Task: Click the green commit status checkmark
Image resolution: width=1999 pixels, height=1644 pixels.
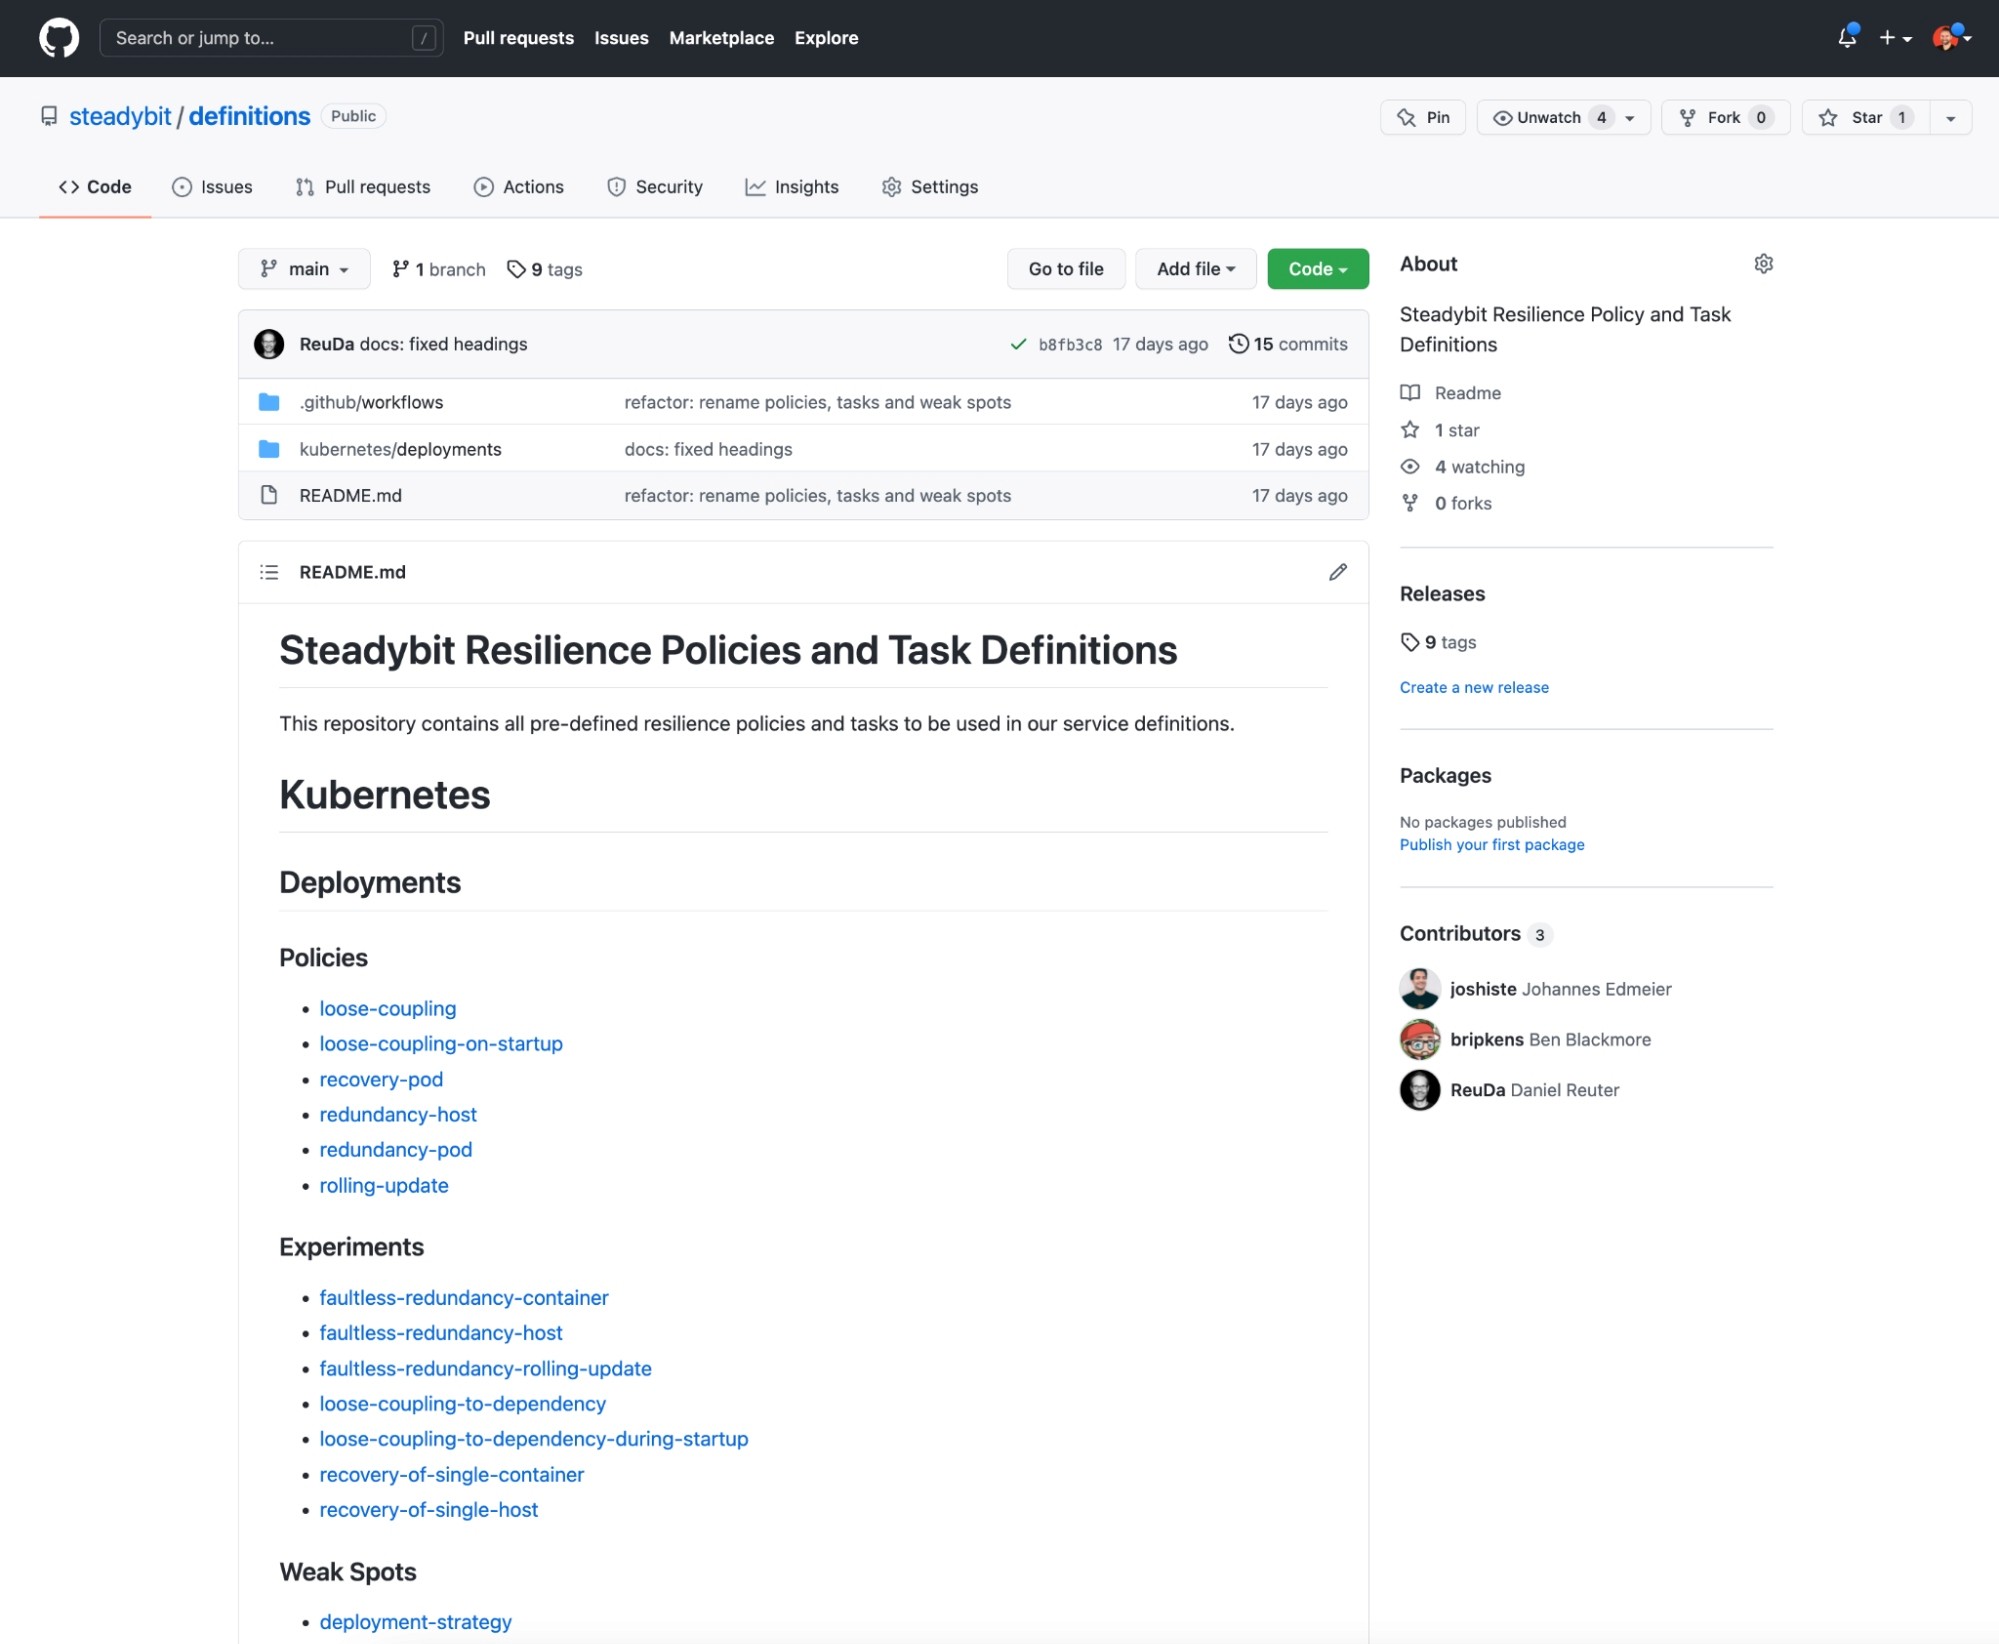Action: tap(1018, 344)
